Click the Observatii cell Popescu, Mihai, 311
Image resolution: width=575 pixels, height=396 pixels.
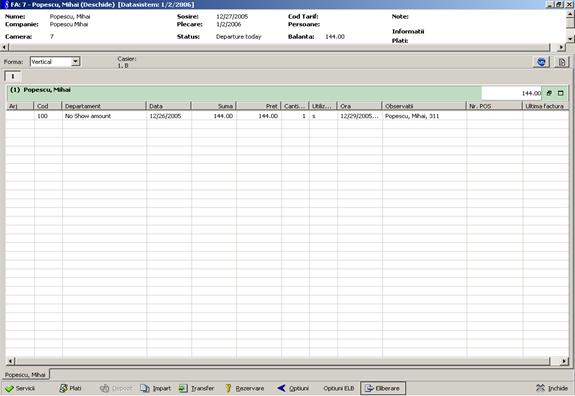pyautogui.click(x=424, y=116)
